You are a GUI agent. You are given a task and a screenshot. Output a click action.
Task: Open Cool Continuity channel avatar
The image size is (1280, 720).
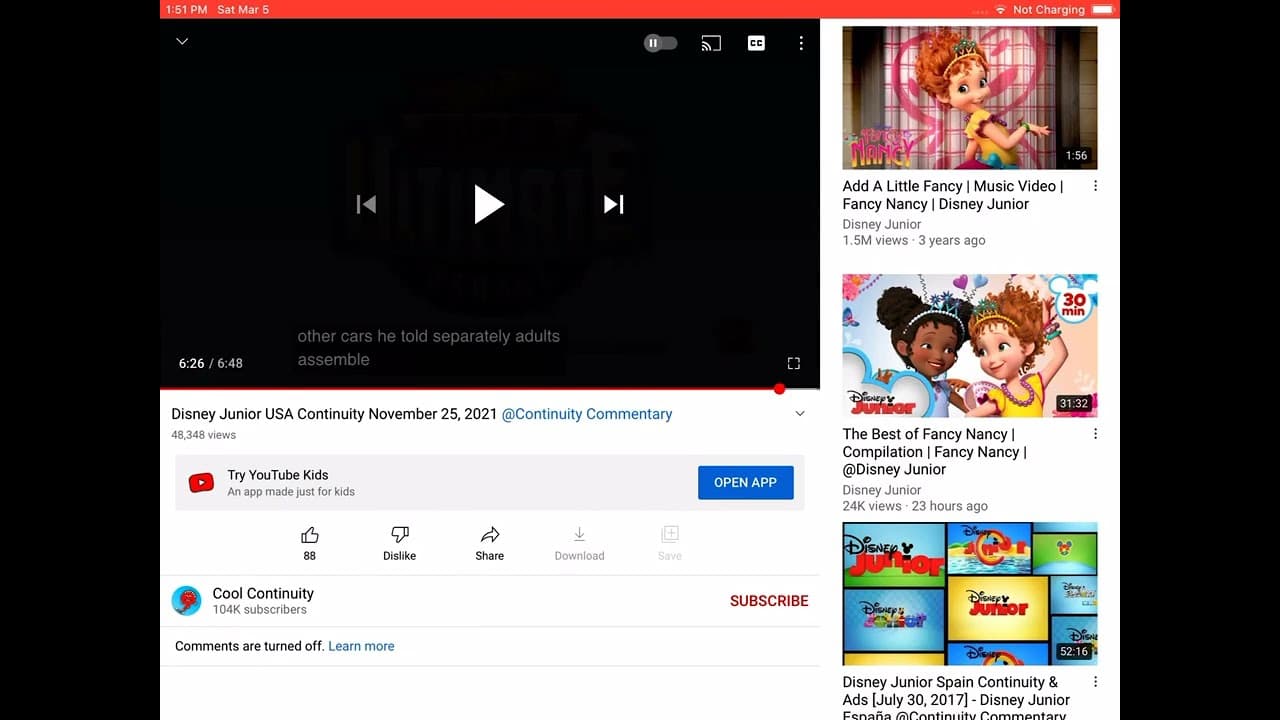pyautogui.click(x=187, y=601)
